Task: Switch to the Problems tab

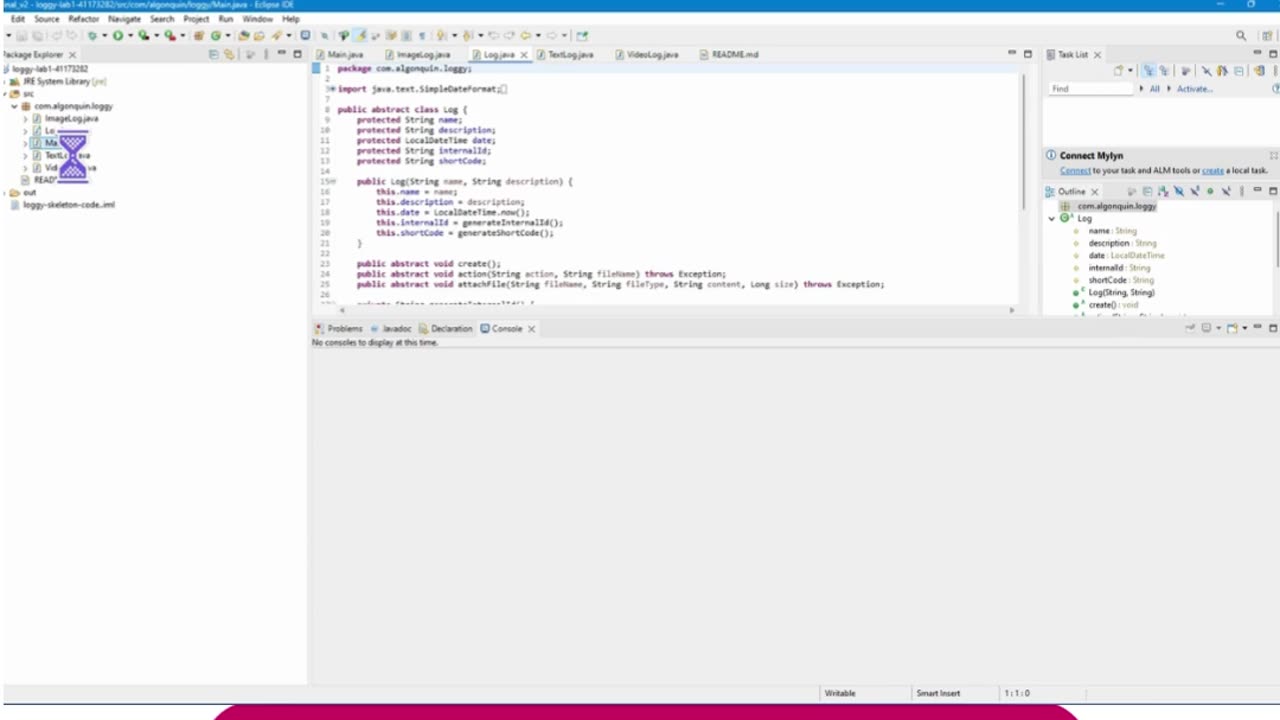Action: pyautogui.click(x=338, y=328)
